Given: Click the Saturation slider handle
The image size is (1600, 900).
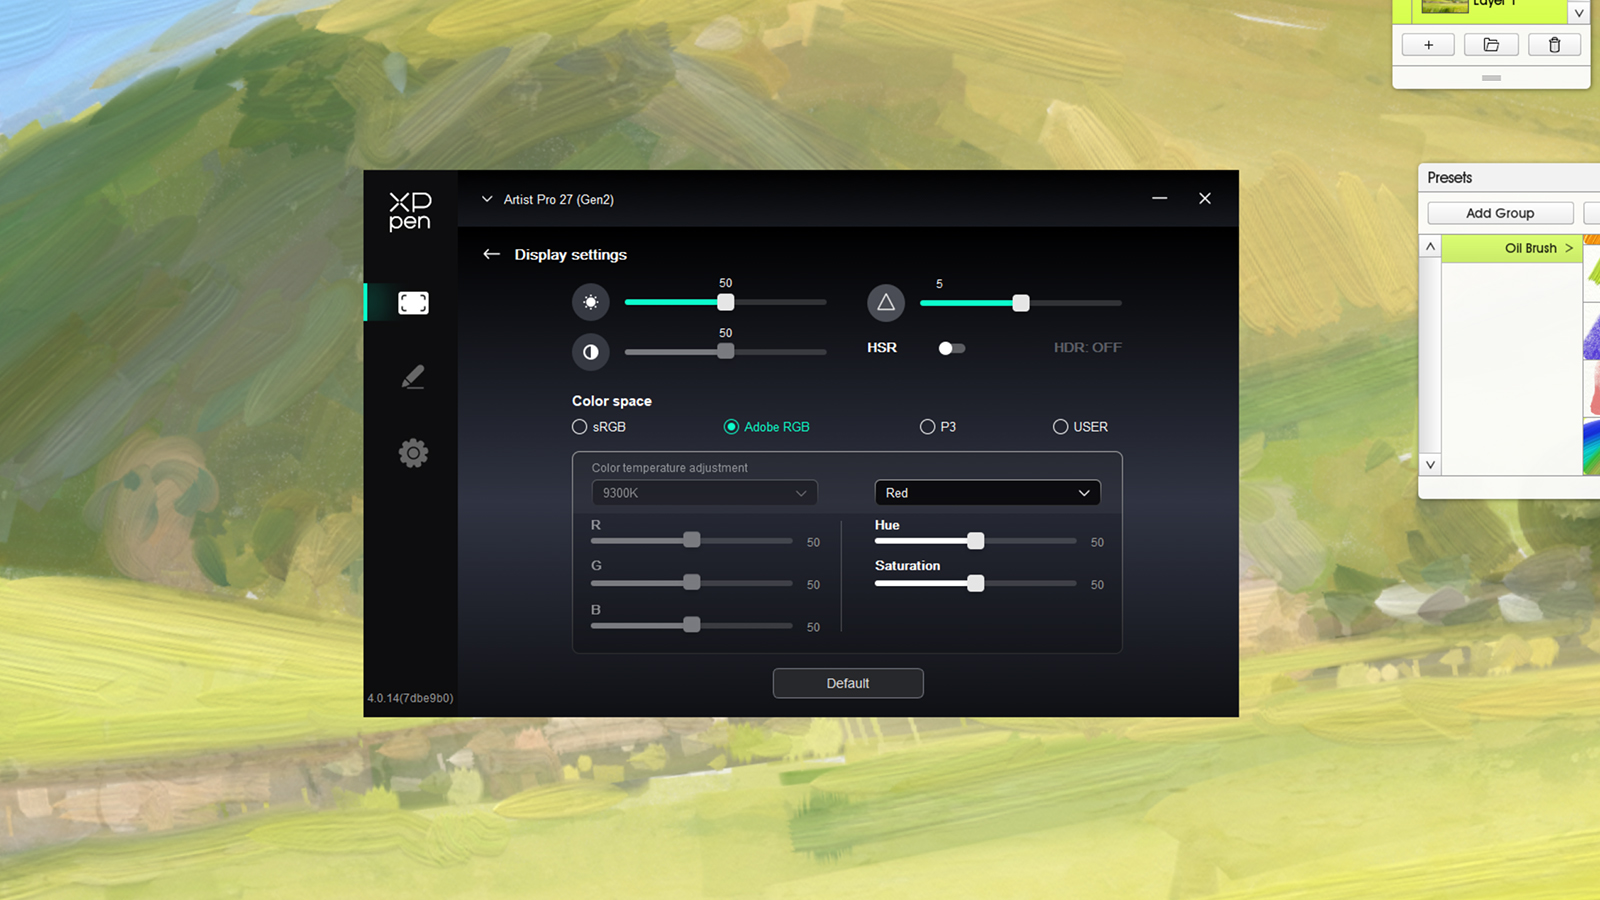Looking at the screenshot, I should [975, 583].
